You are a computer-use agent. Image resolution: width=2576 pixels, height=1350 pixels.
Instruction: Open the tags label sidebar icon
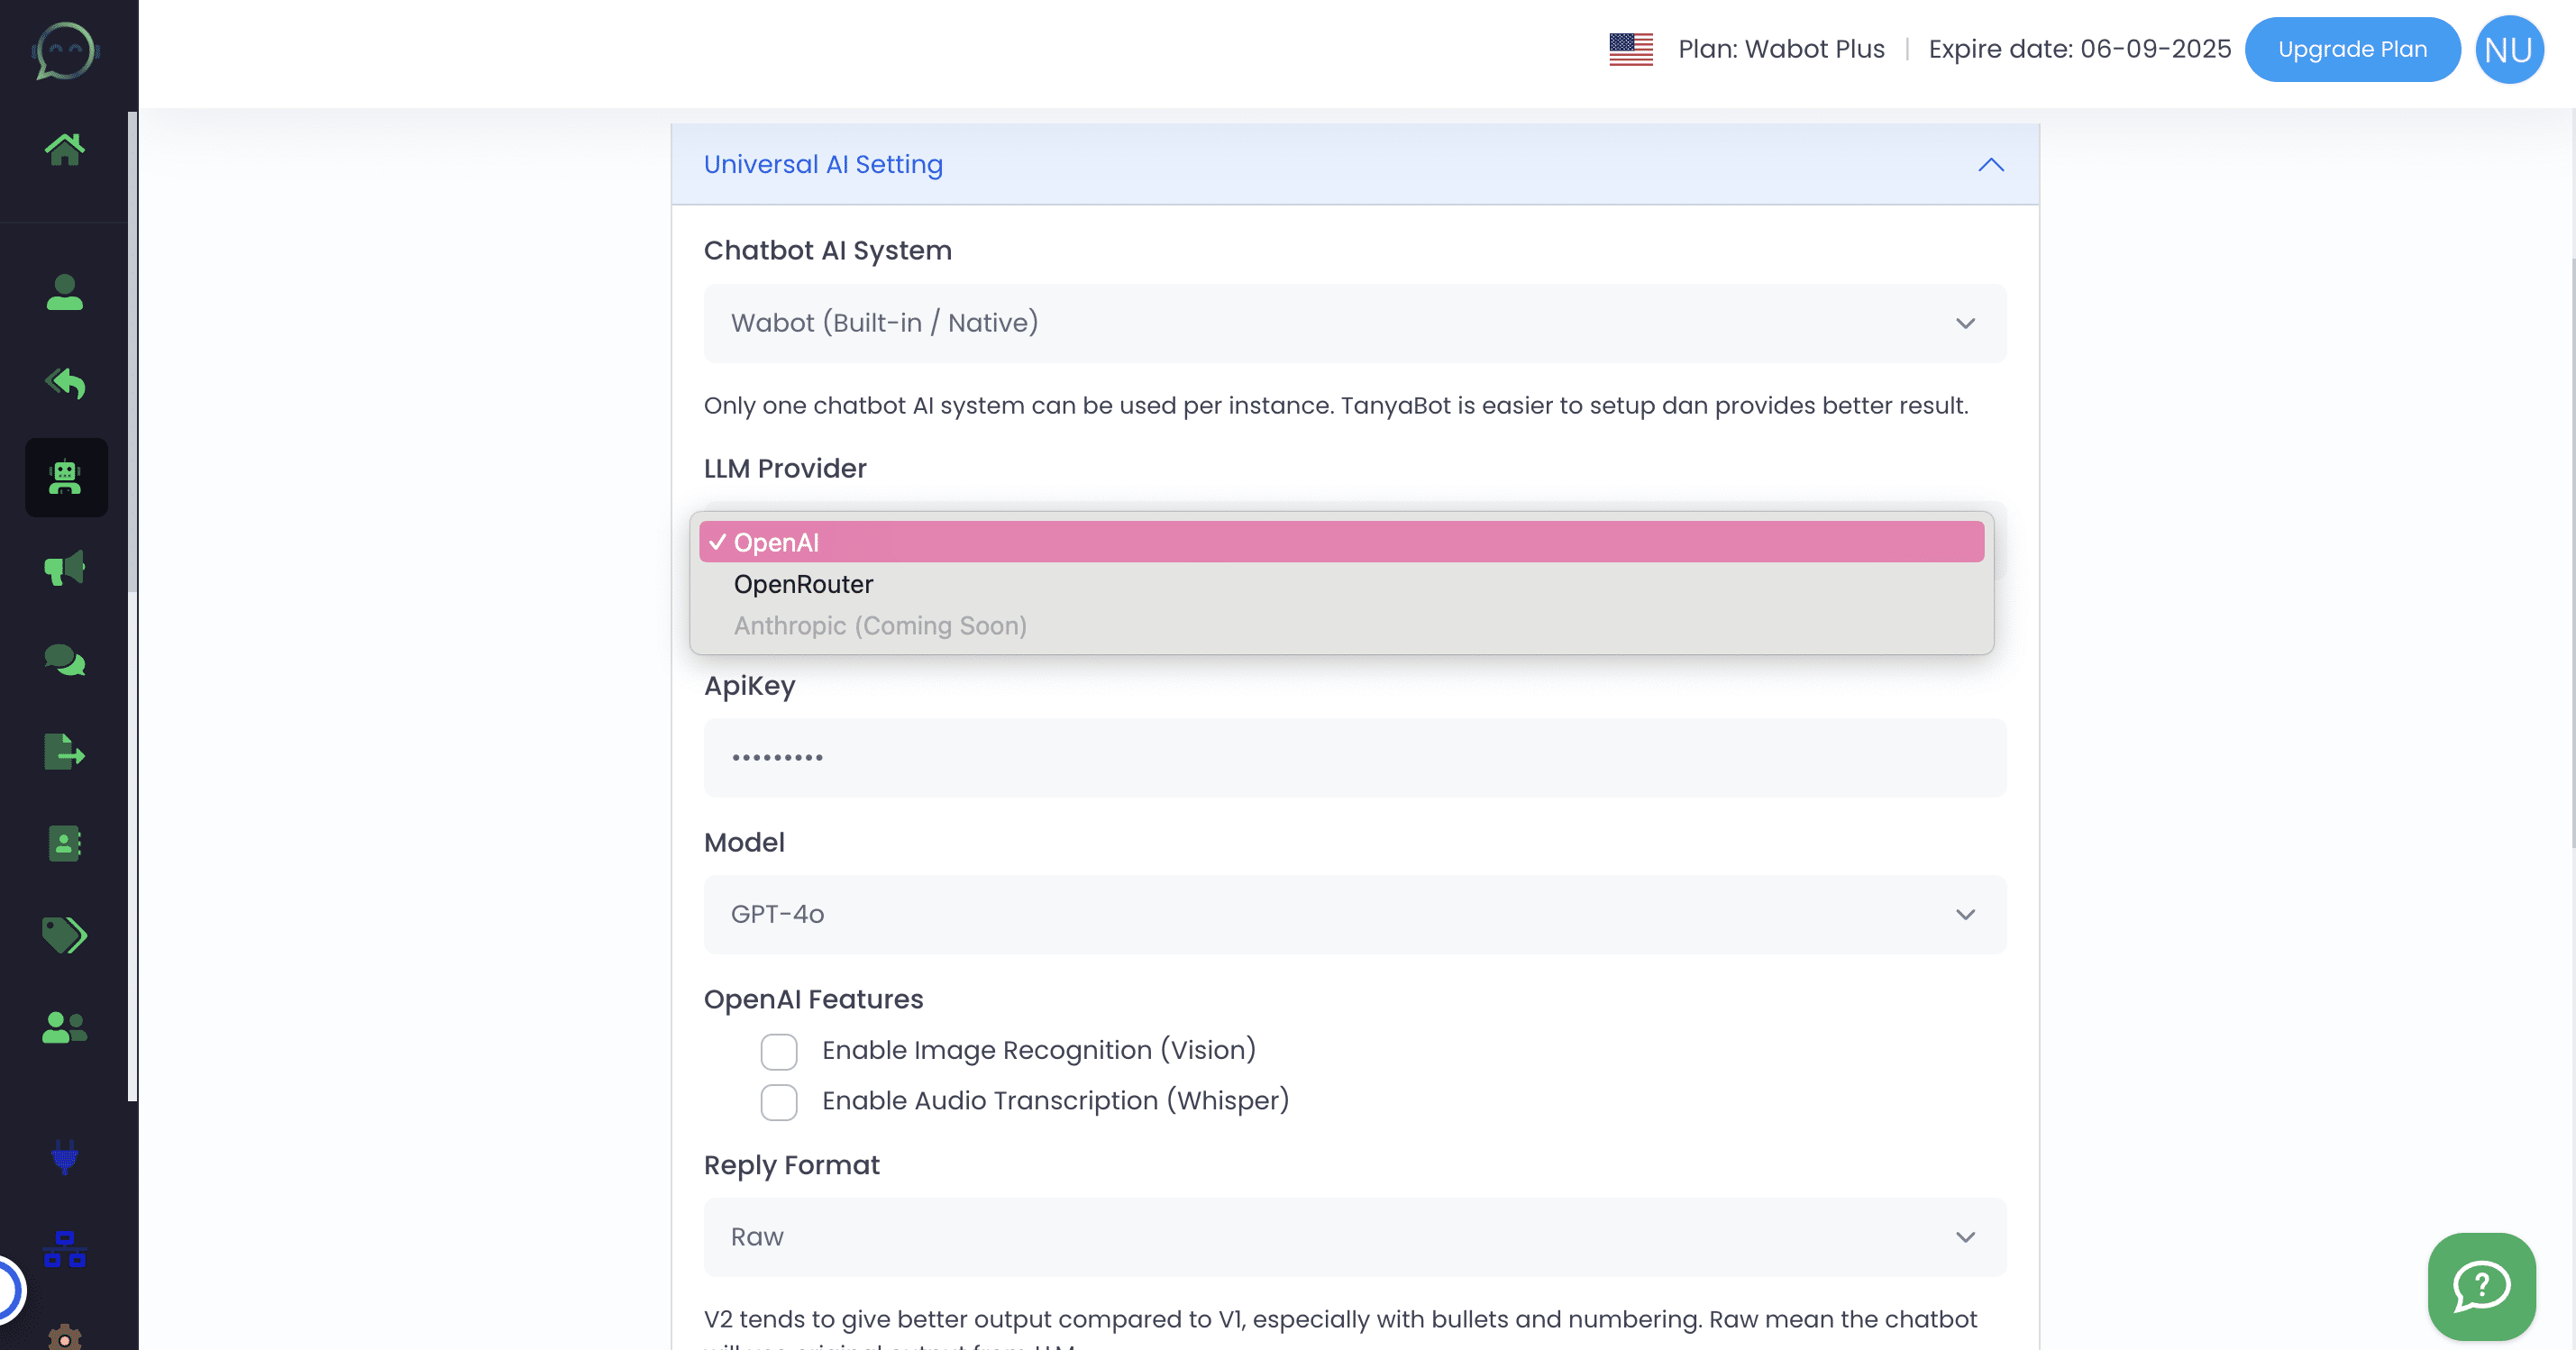65,935
